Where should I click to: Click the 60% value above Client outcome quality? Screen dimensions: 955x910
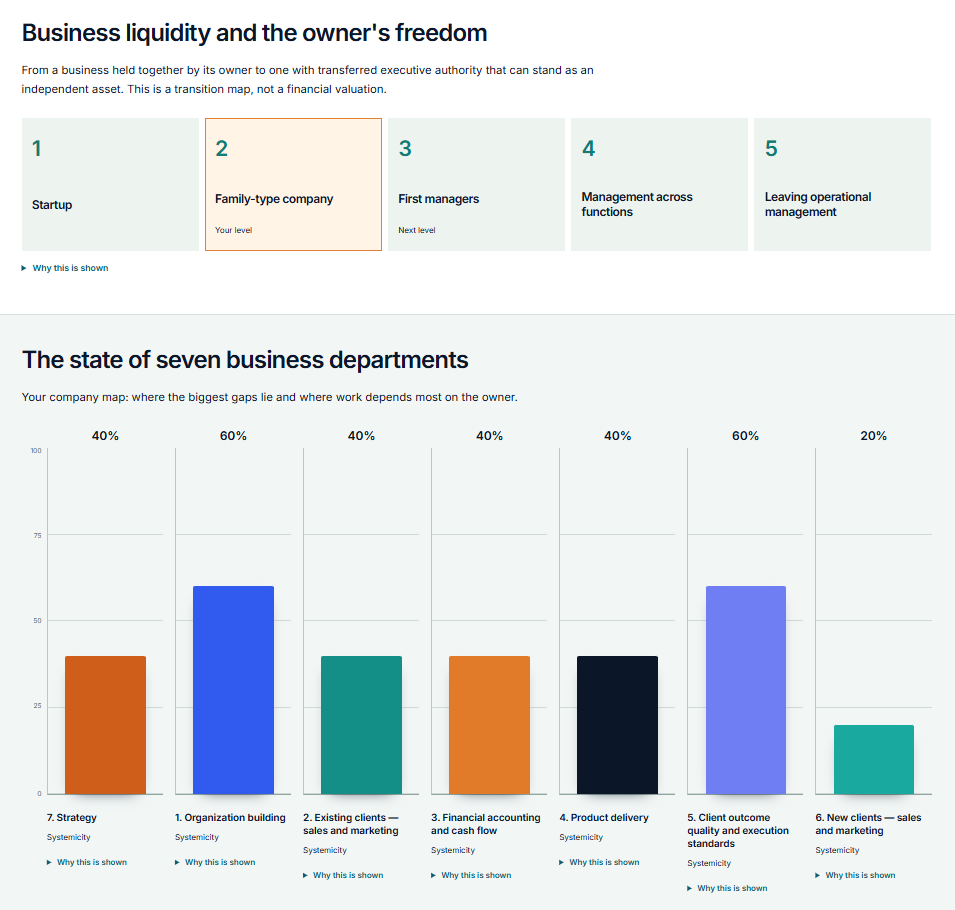[745, 436]
